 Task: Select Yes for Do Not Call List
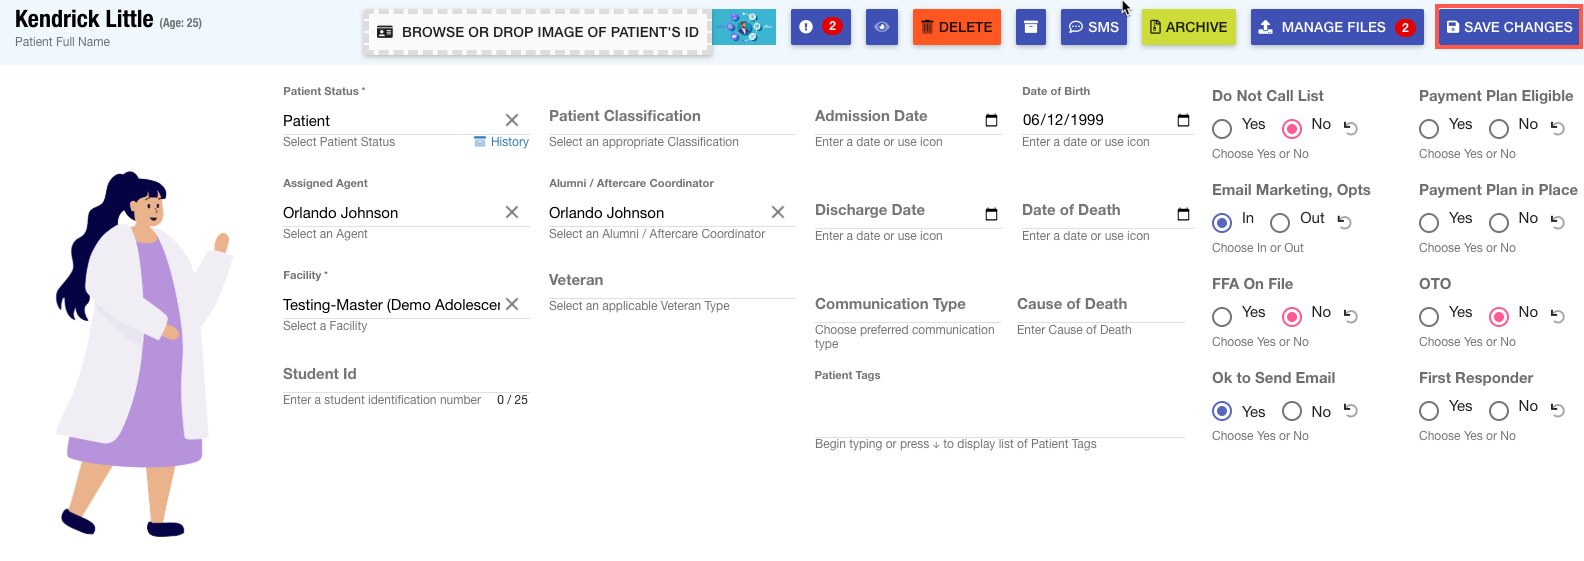coord(1222,128)
